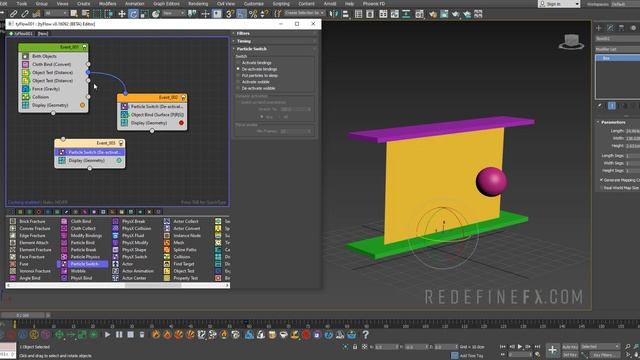Image resolution: width=640 pixels, height=360 pixels.
Task: Open the Create Selection Set dropdown
Action: click(x=304, y=13)
